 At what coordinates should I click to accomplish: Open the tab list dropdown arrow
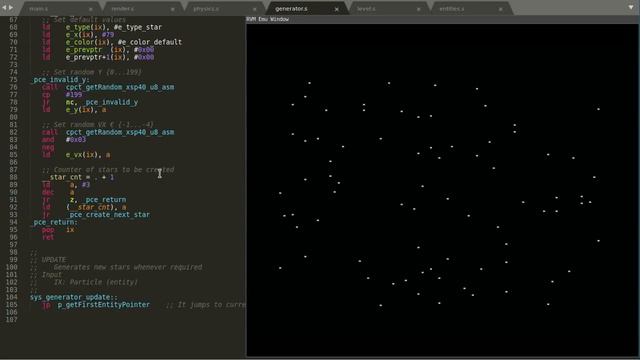pyautogui.click(x=631, y=7)
